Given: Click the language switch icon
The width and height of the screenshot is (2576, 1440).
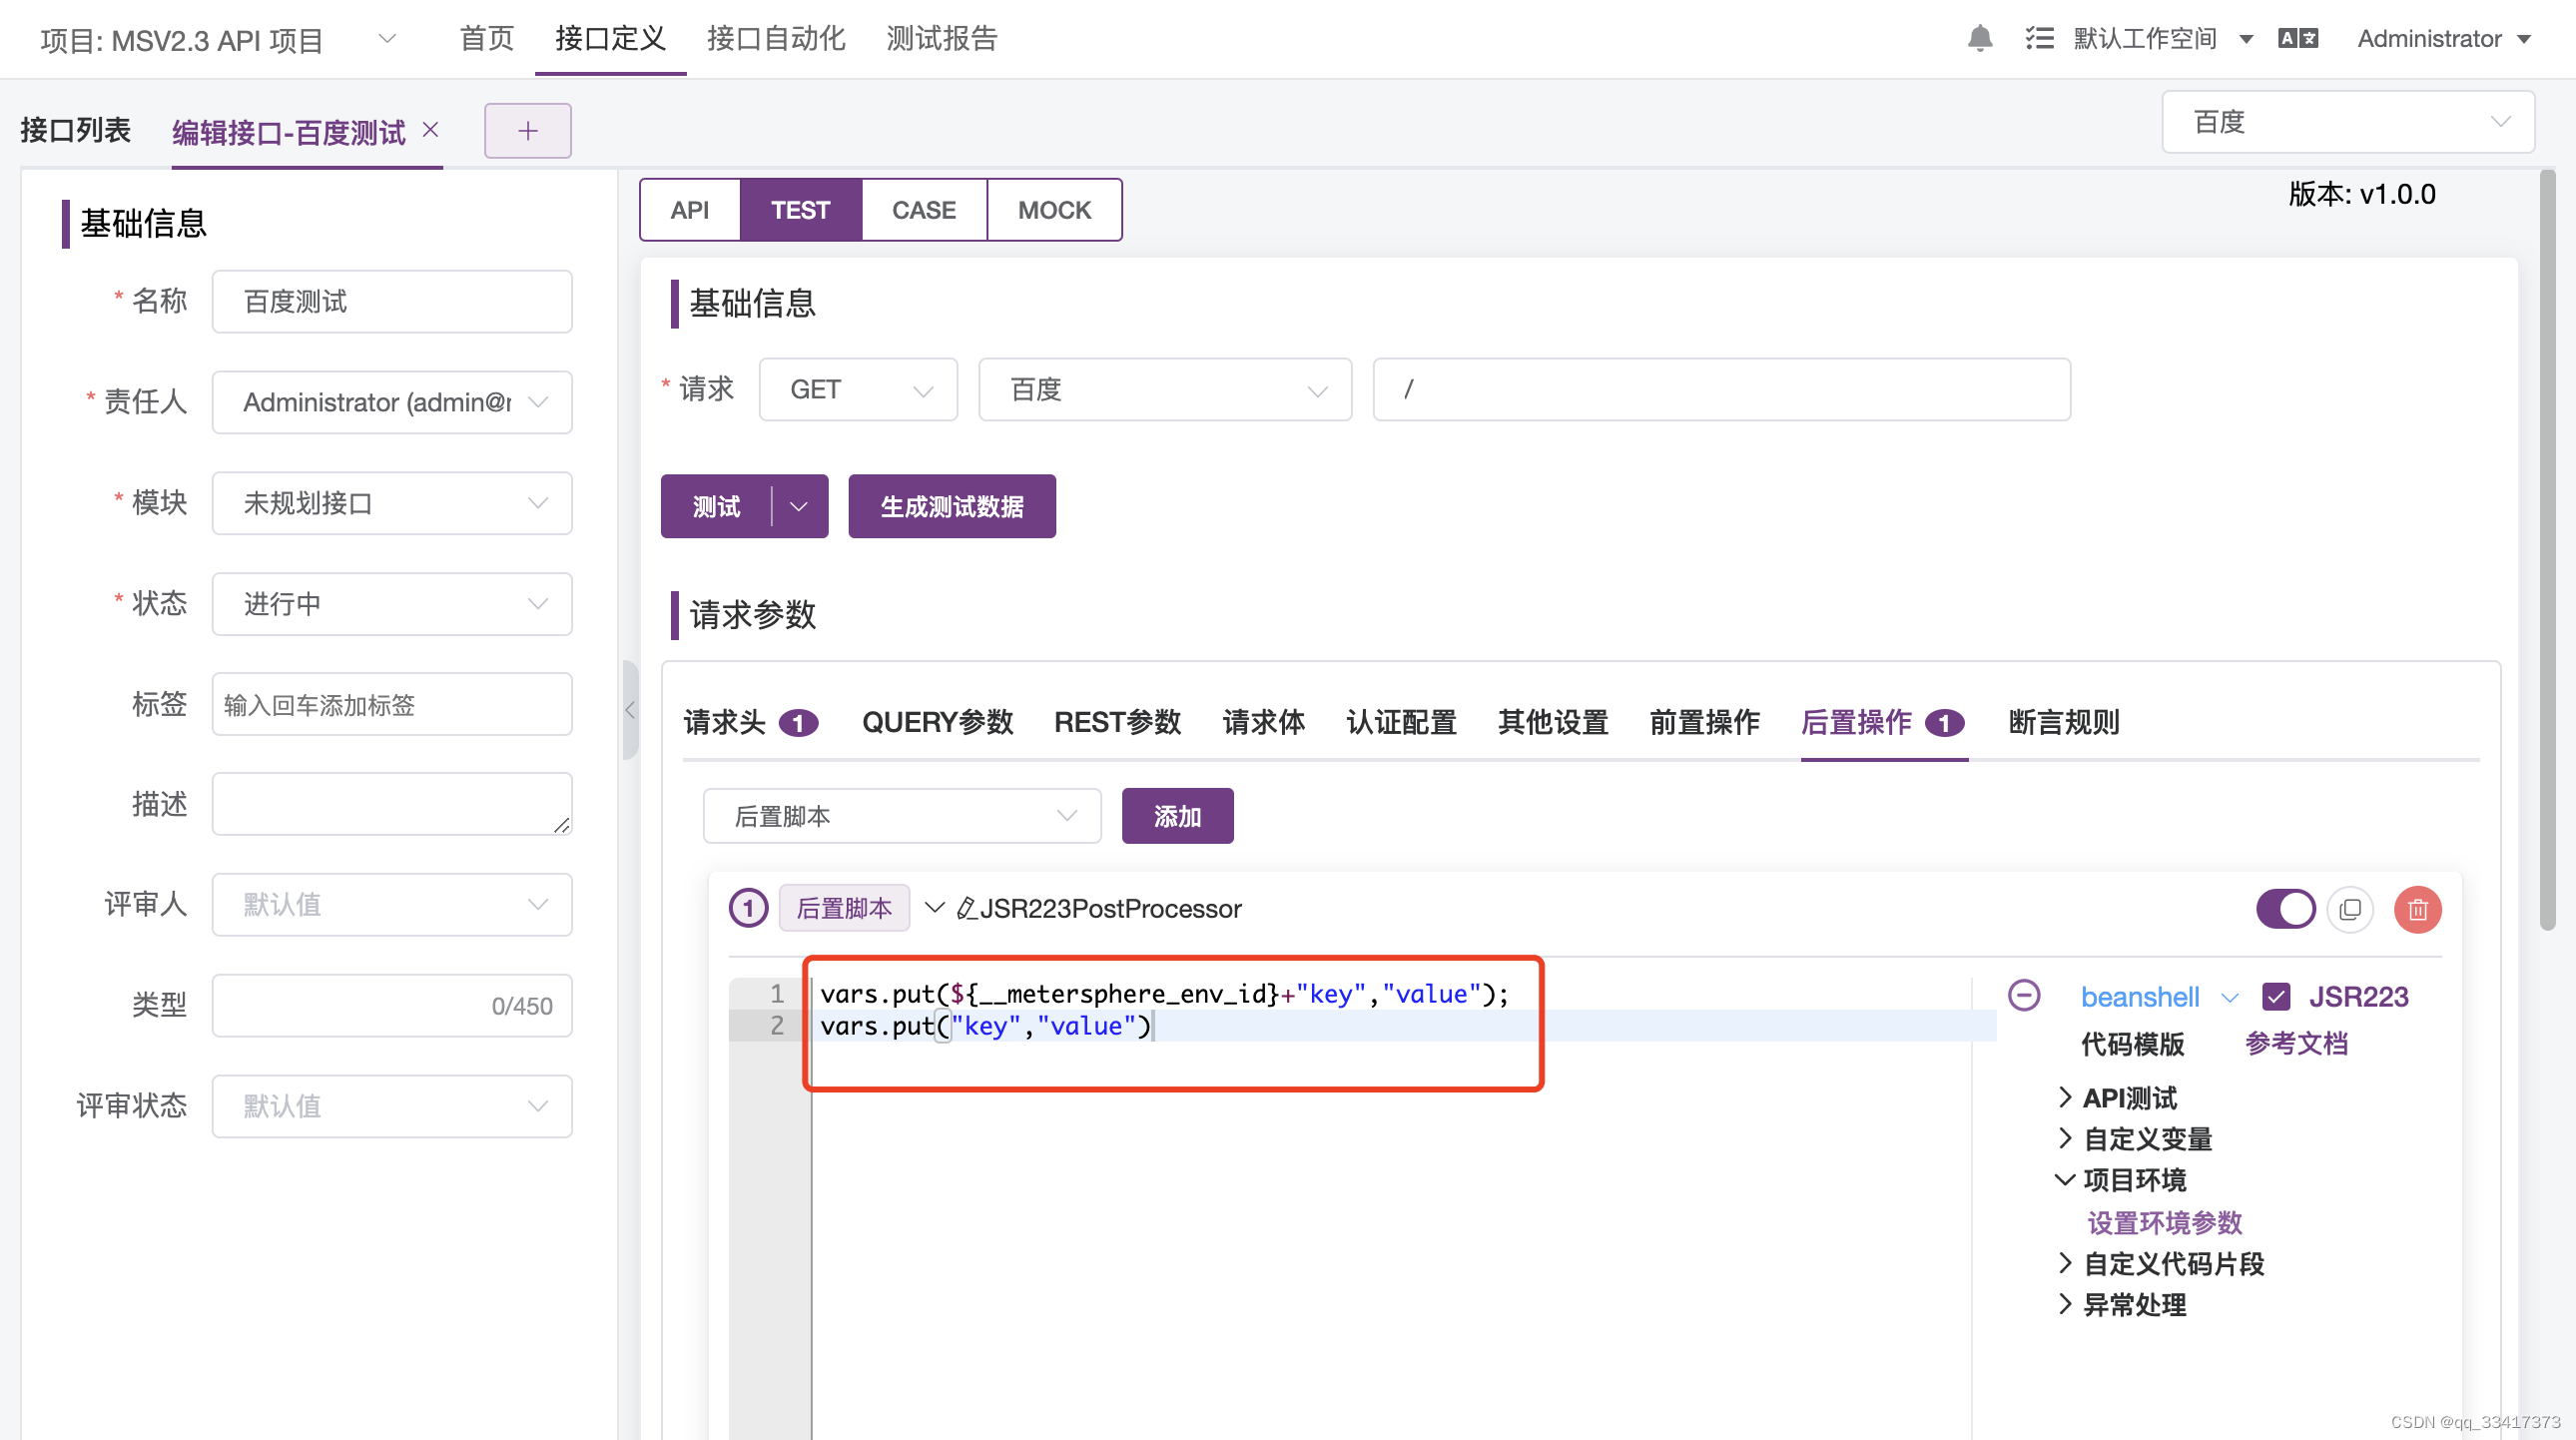Looking at the screenshot, I should point(2297,39).
